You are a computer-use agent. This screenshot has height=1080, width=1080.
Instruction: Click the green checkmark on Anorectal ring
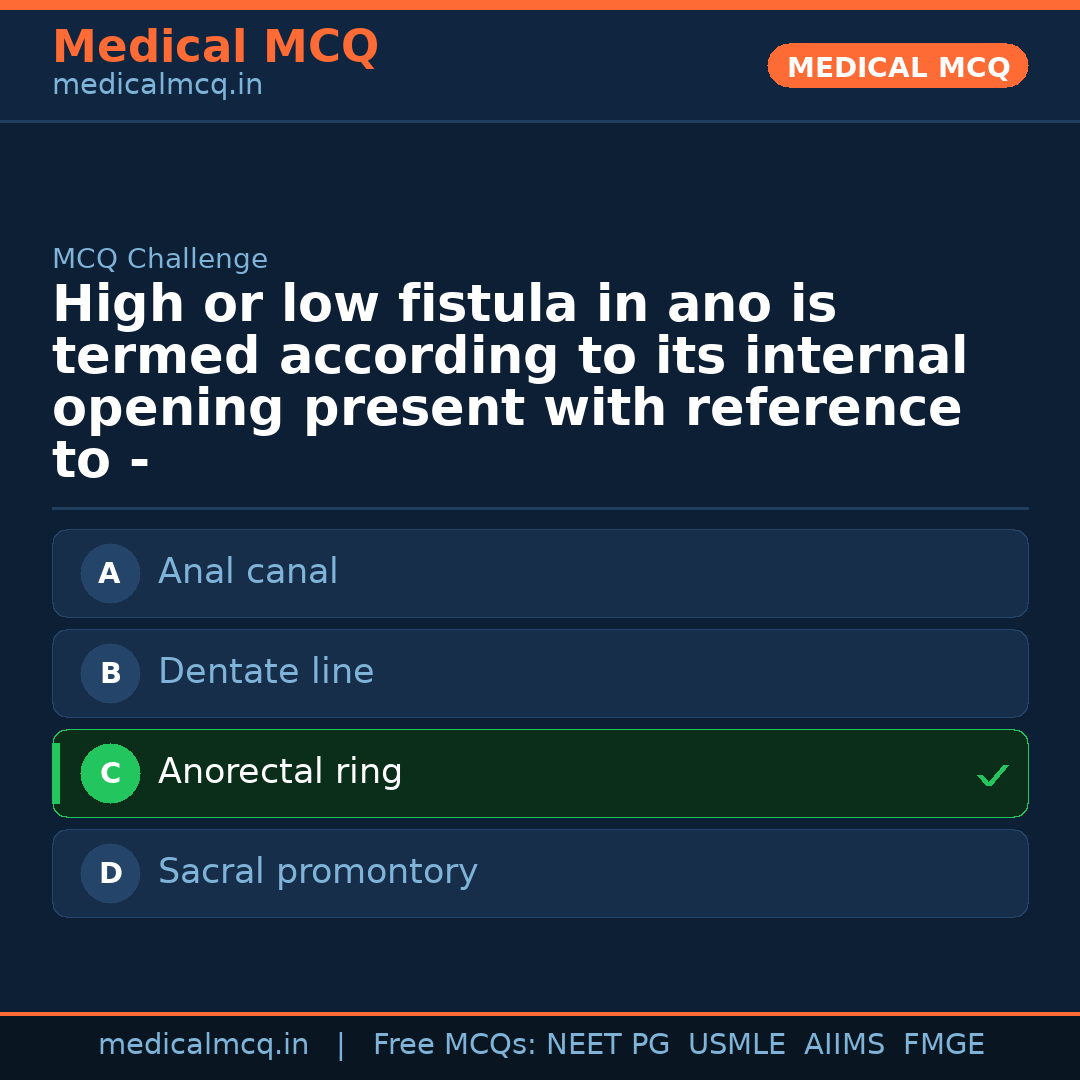click(x=992, y=775)
